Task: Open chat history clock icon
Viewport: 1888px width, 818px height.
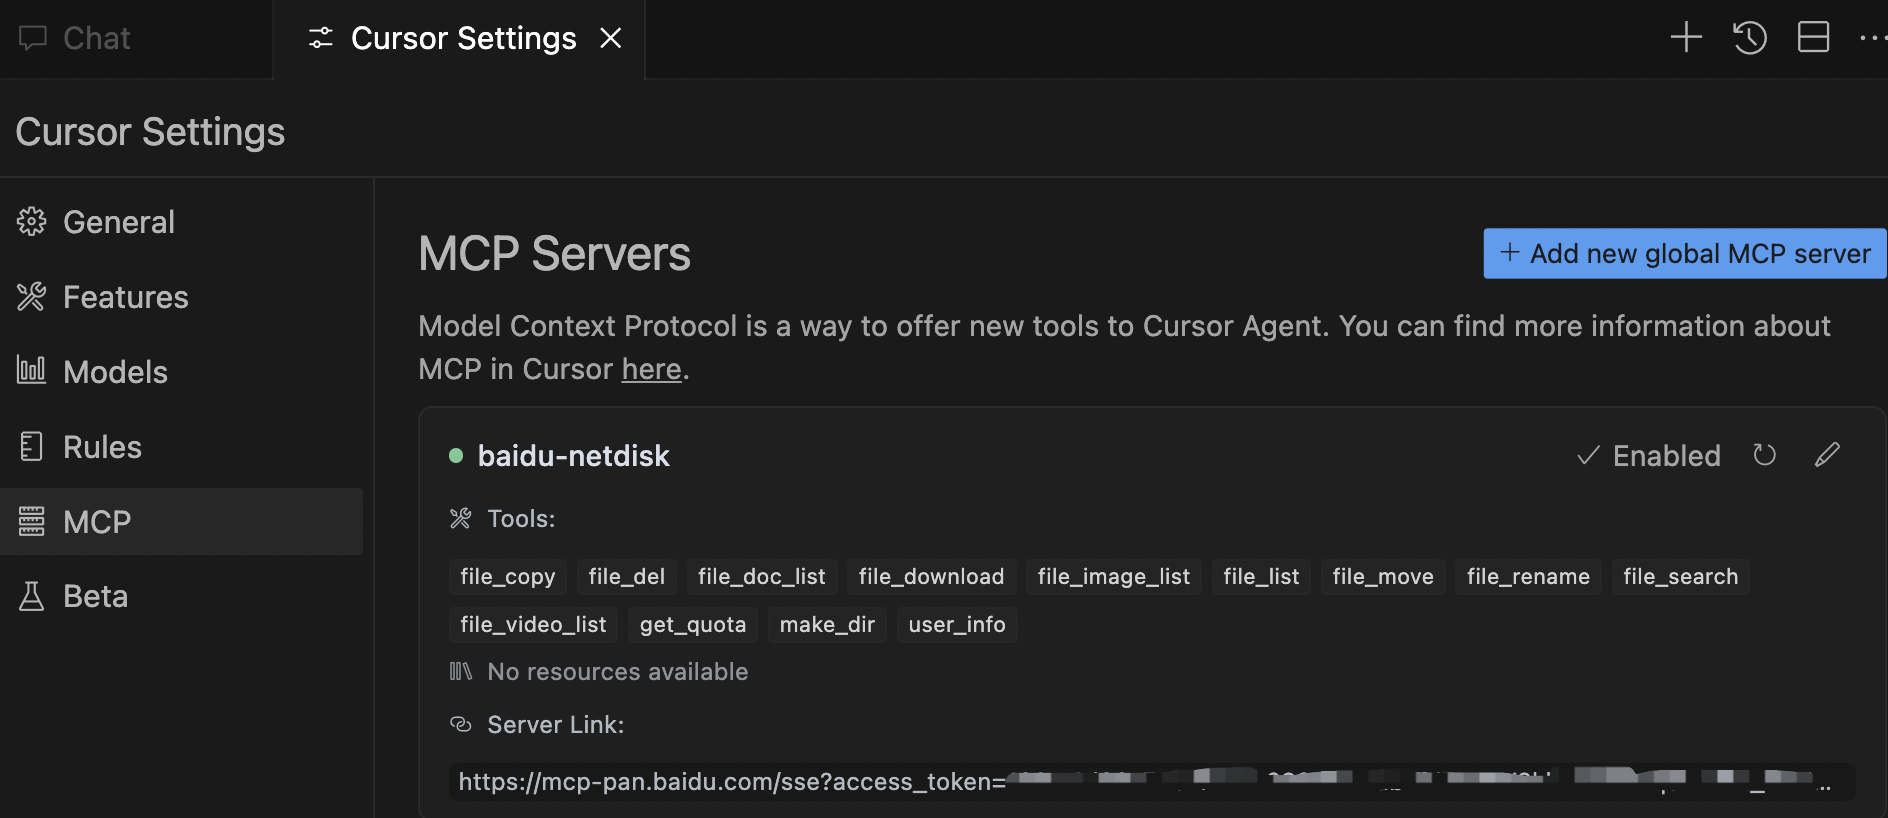Action: pos(1750,37)
